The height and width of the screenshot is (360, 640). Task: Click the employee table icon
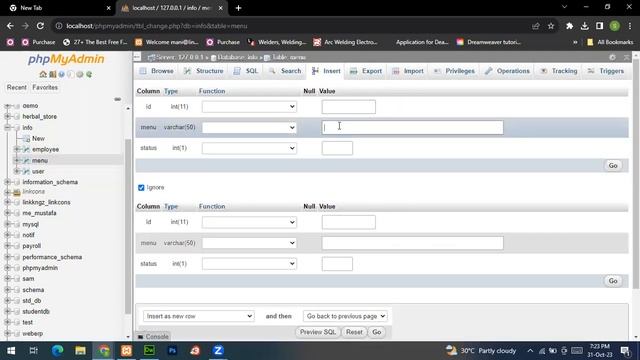[26, 149]
